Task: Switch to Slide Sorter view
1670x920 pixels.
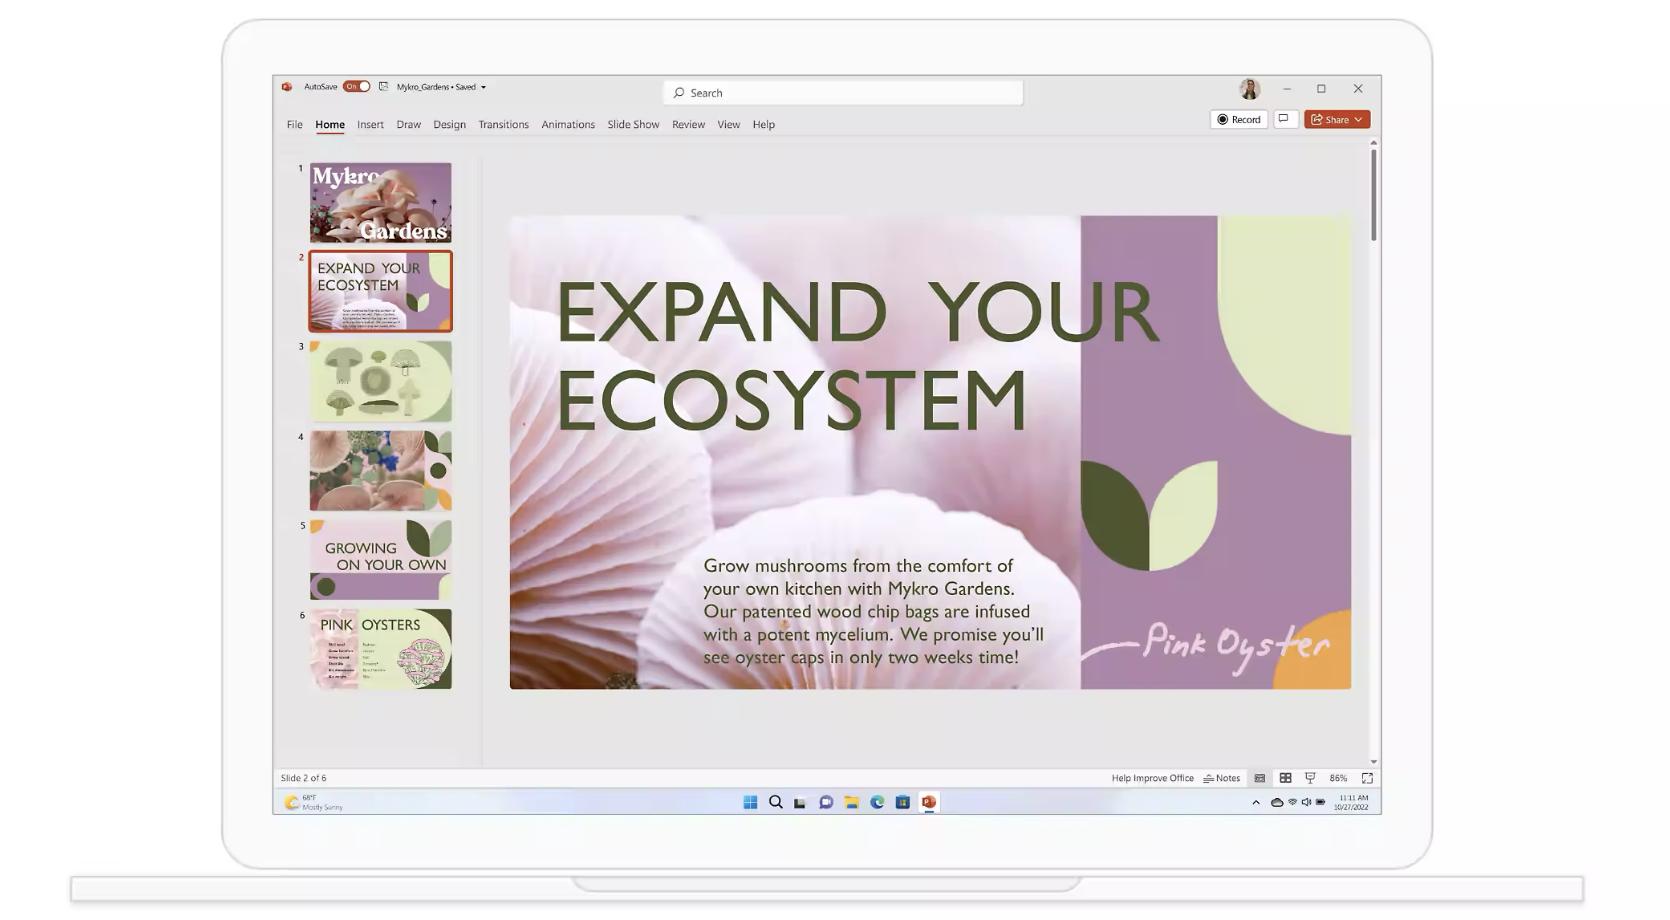Action: click(1286, 778)
